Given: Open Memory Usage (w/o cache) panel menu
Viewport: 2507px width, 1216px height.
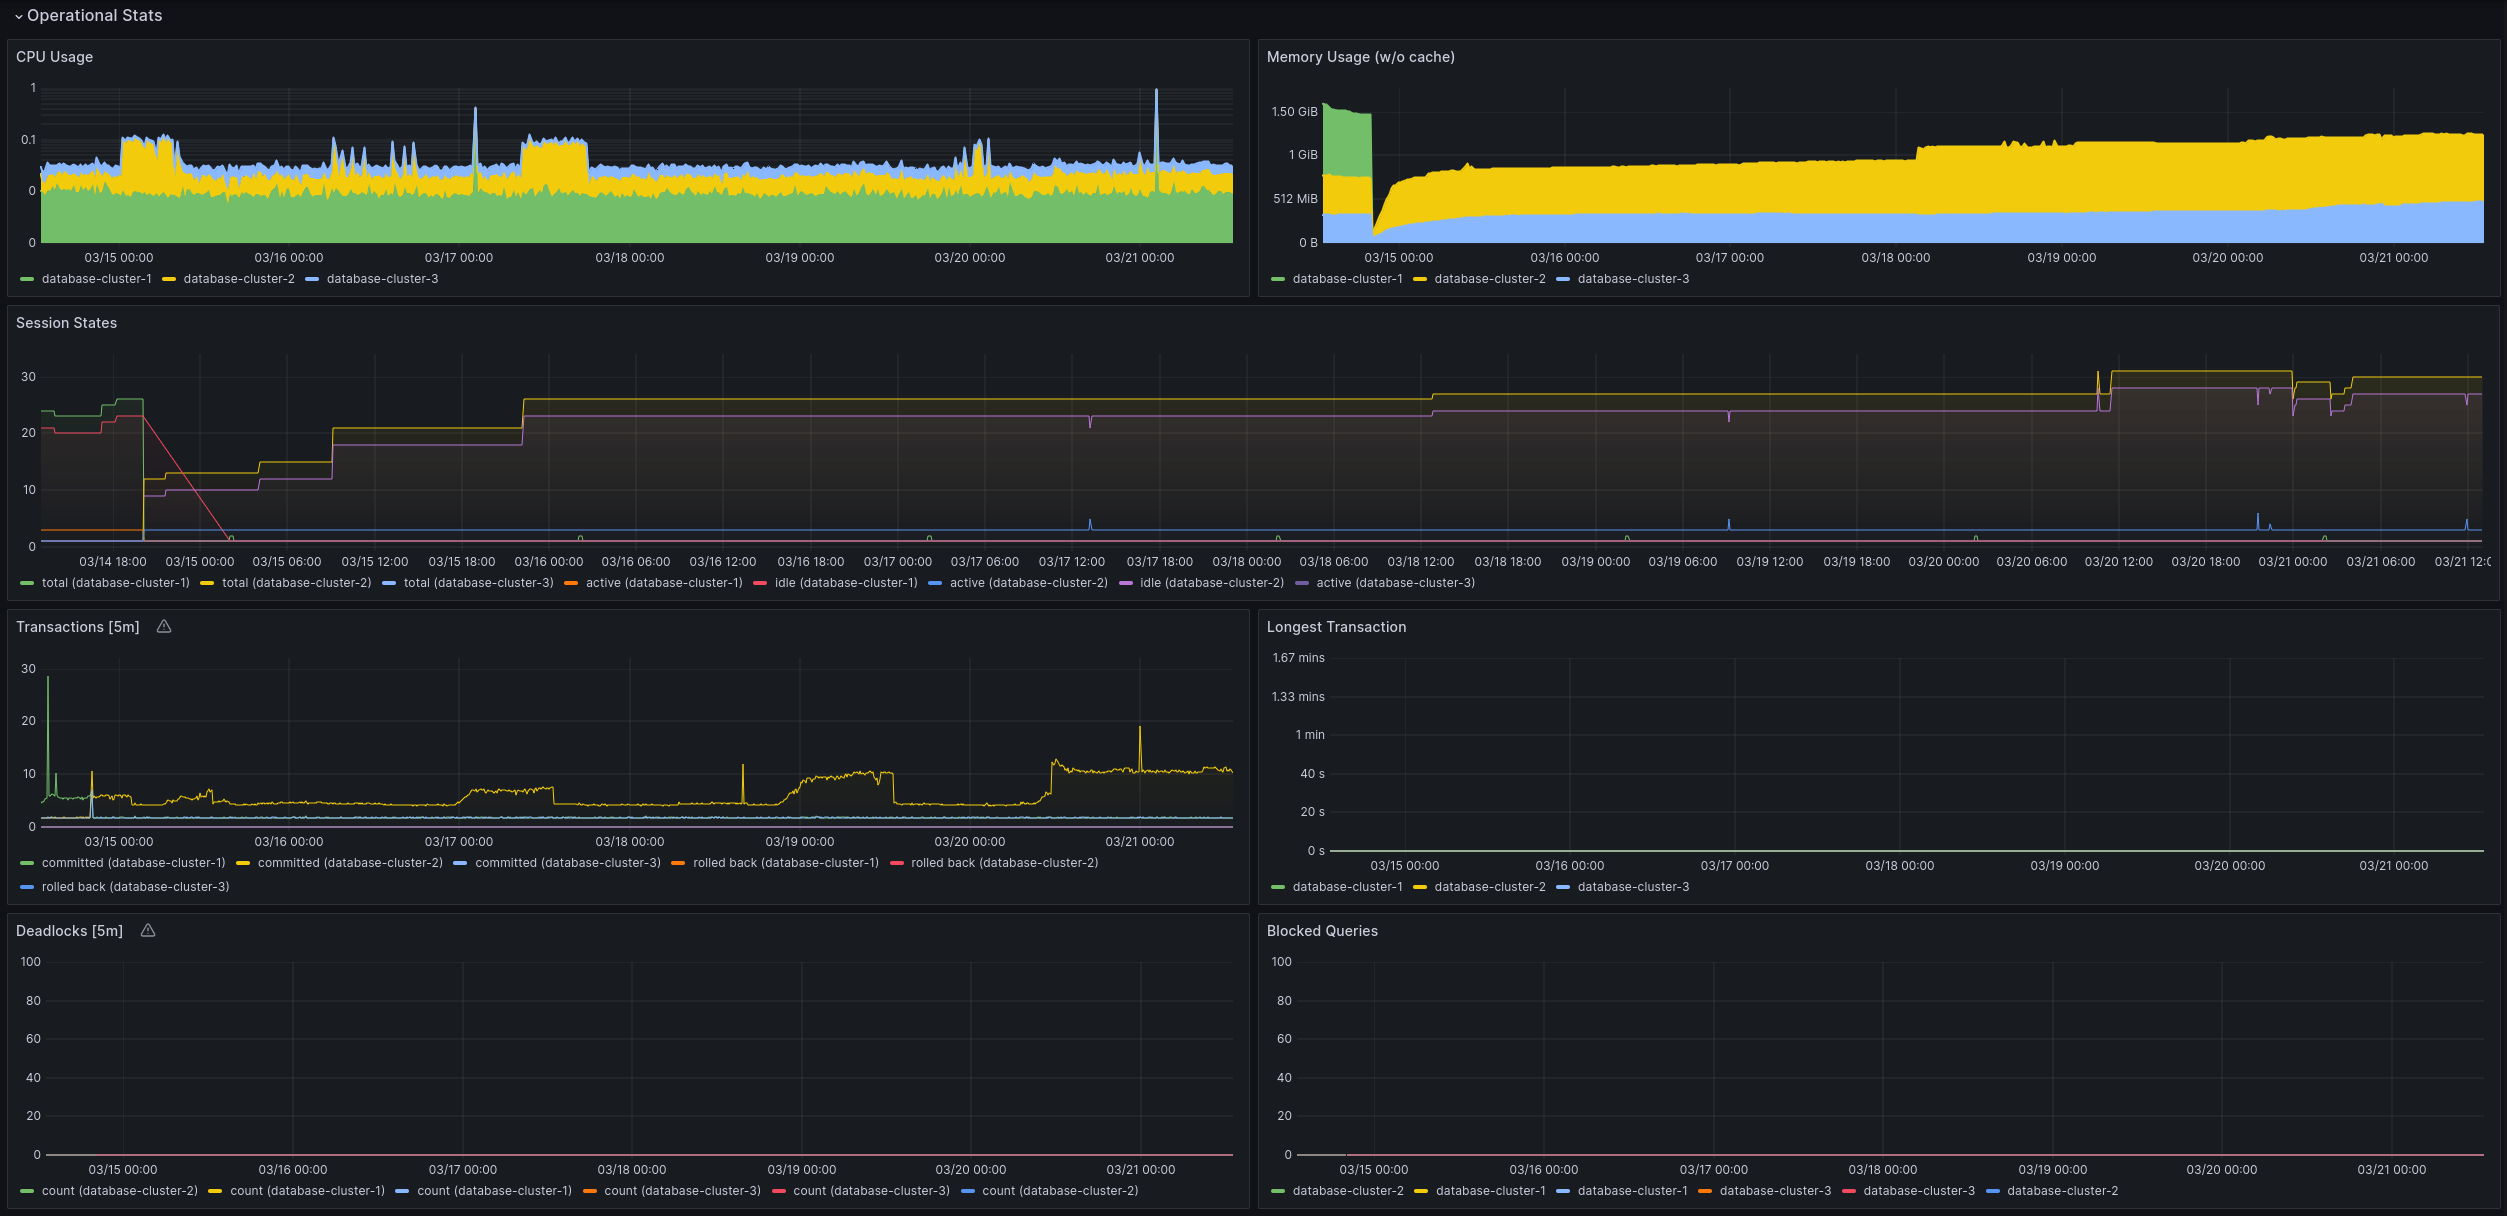Looking at the screenshot, I should pos(1360,57).
